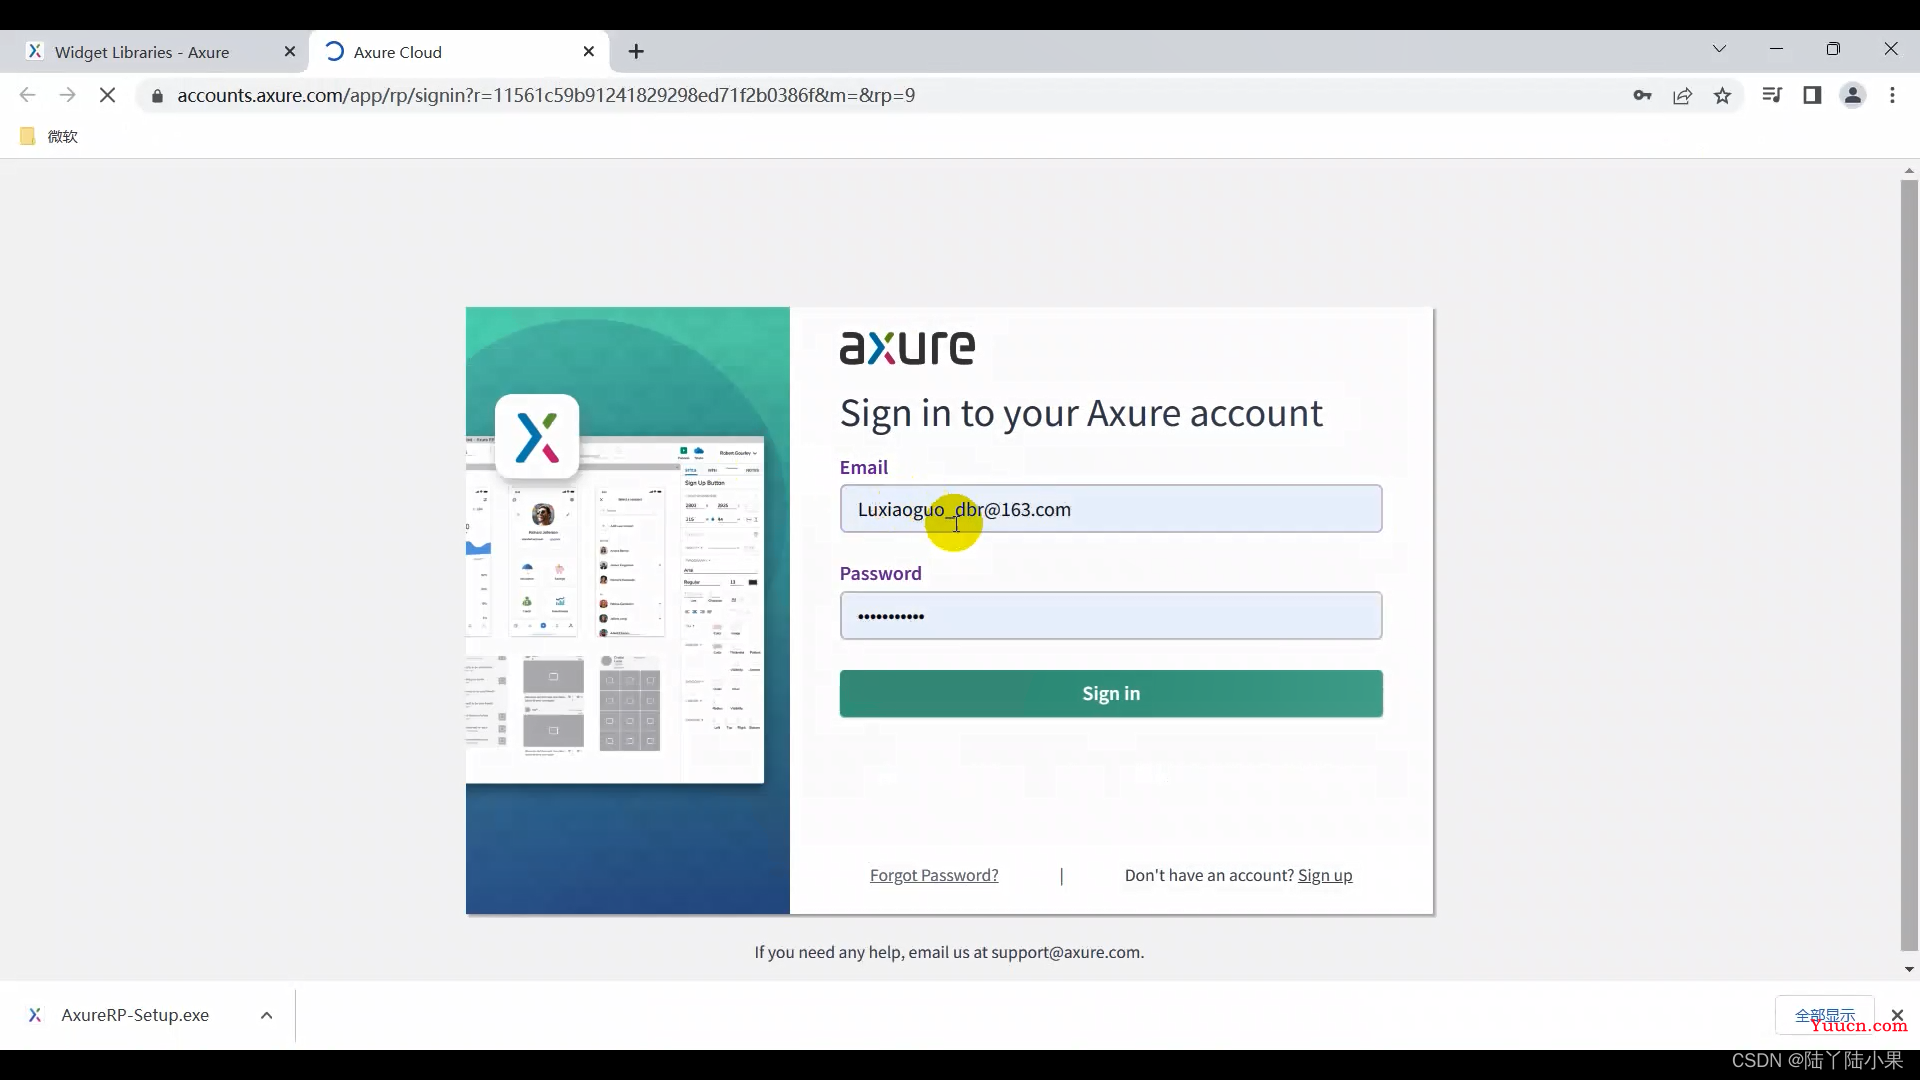Click the scrollbar up arrow
The width and height of the screenshot is (1920, 1080).
pos(1909,171)
